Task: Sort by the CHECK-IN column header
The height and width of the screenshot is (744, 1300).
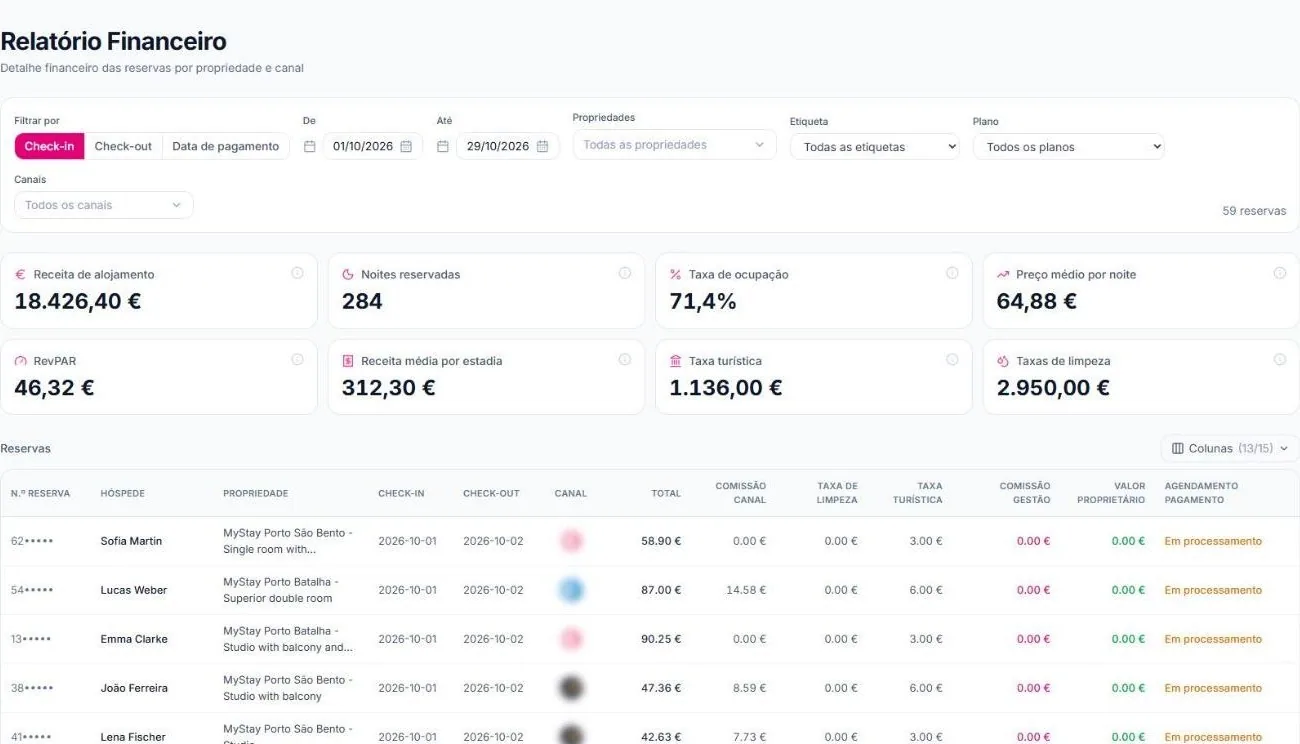Action: click(401, 493)
